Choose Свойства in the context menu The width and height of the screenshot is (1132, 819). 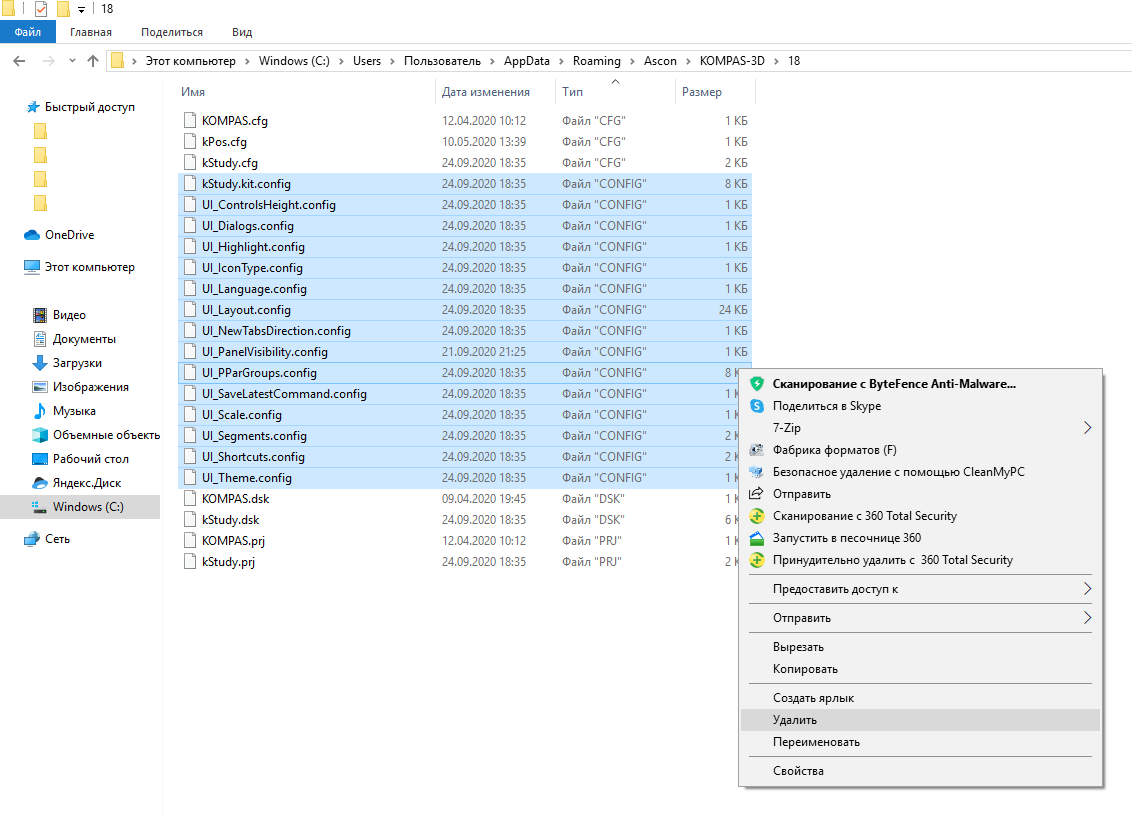(x=920, y=771)
